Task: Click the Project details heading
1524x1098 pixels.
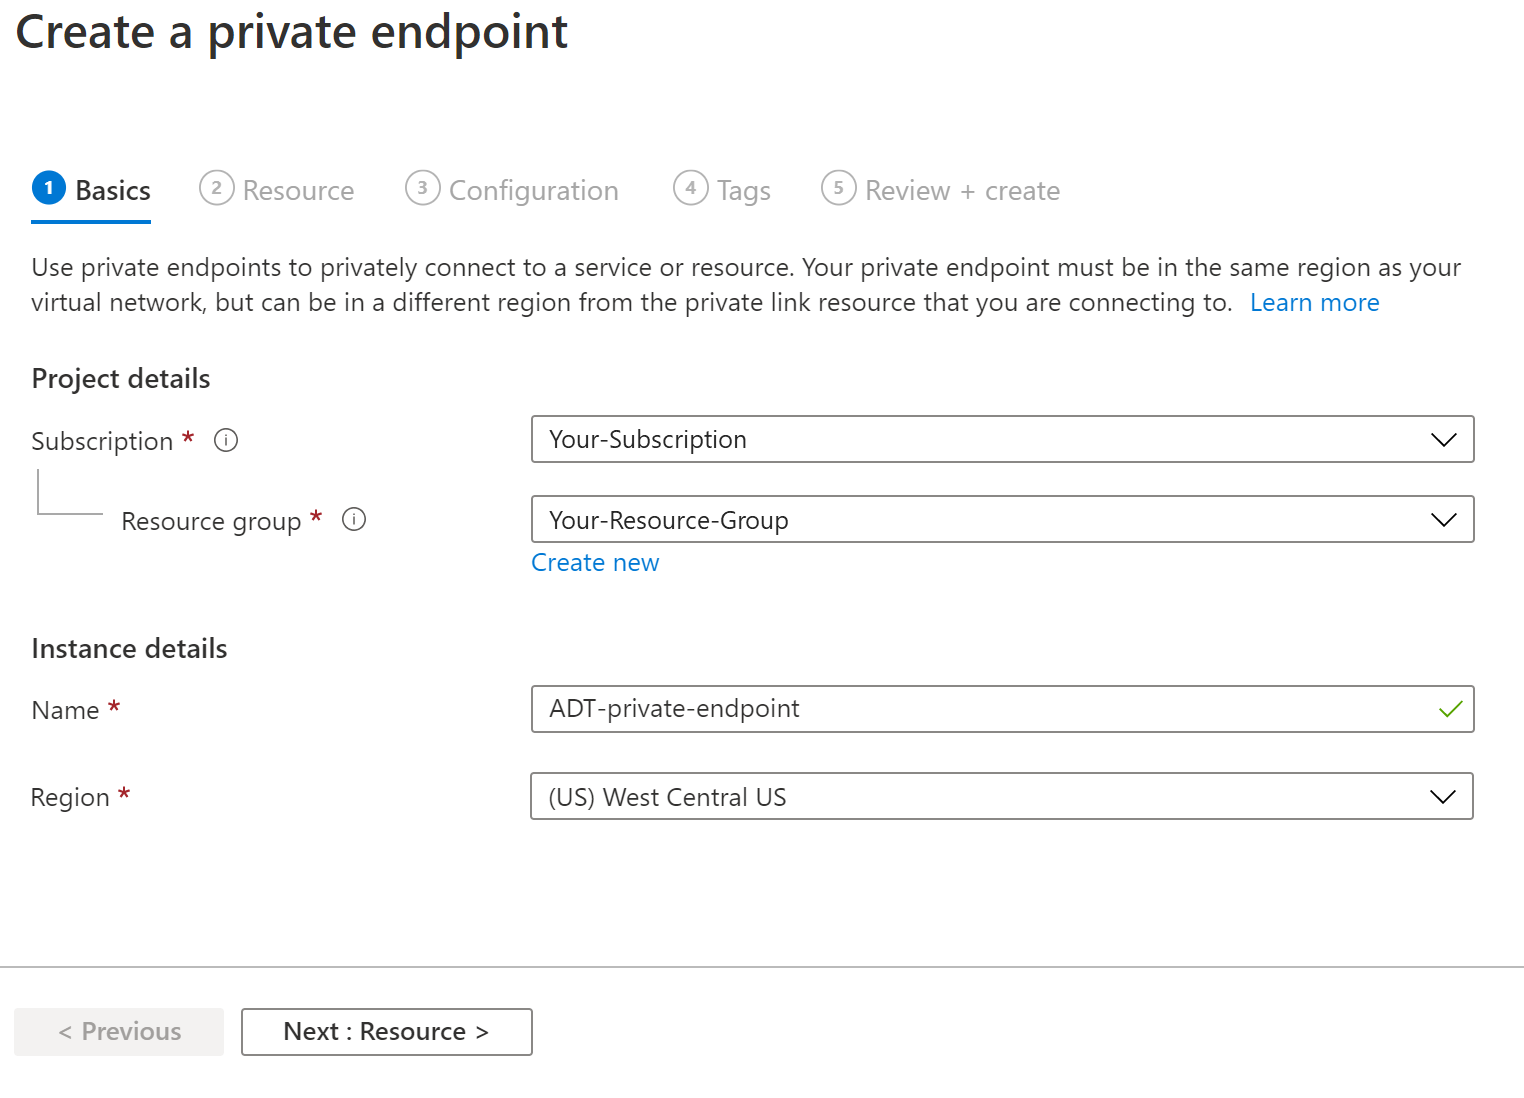Action: 121,379
